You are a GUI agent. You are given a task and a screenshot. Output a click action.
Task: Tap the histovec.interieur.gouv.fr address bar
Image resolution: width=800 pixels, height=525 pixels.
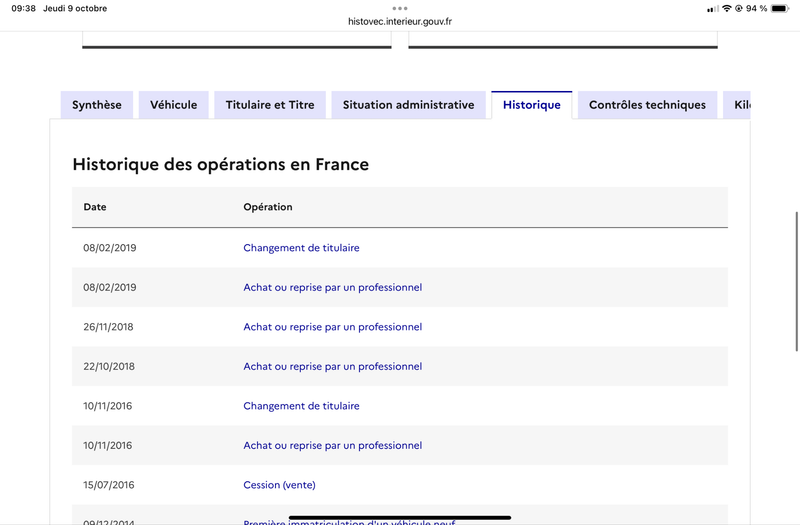(400, 21)
